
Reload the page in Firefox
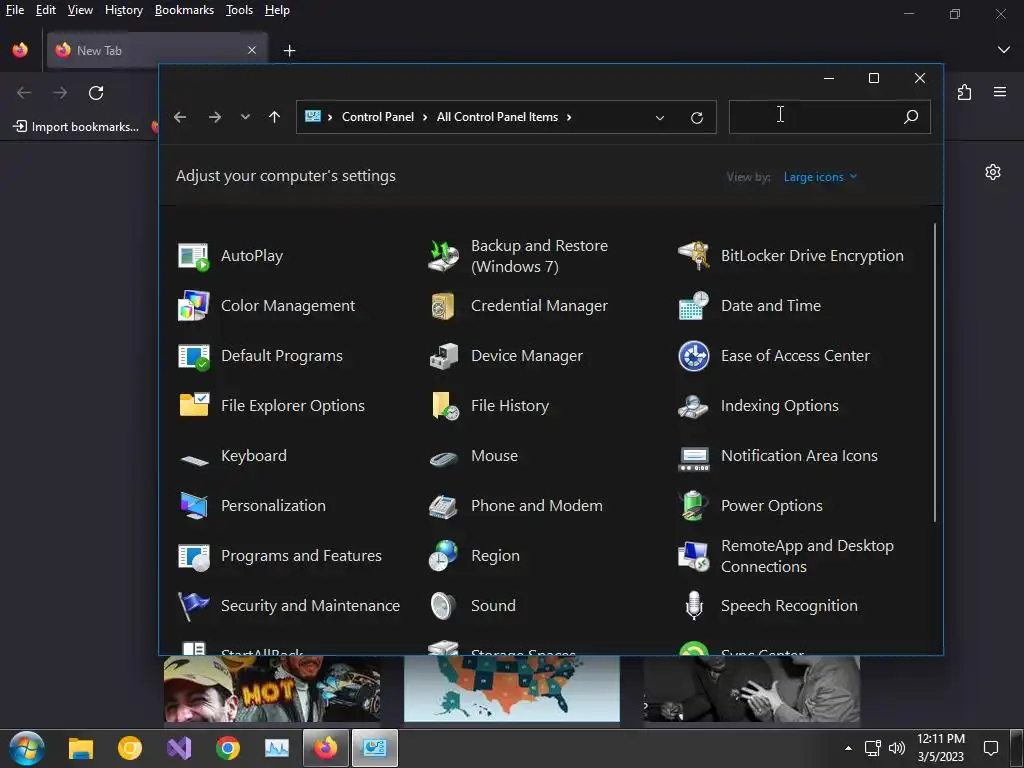96,93
